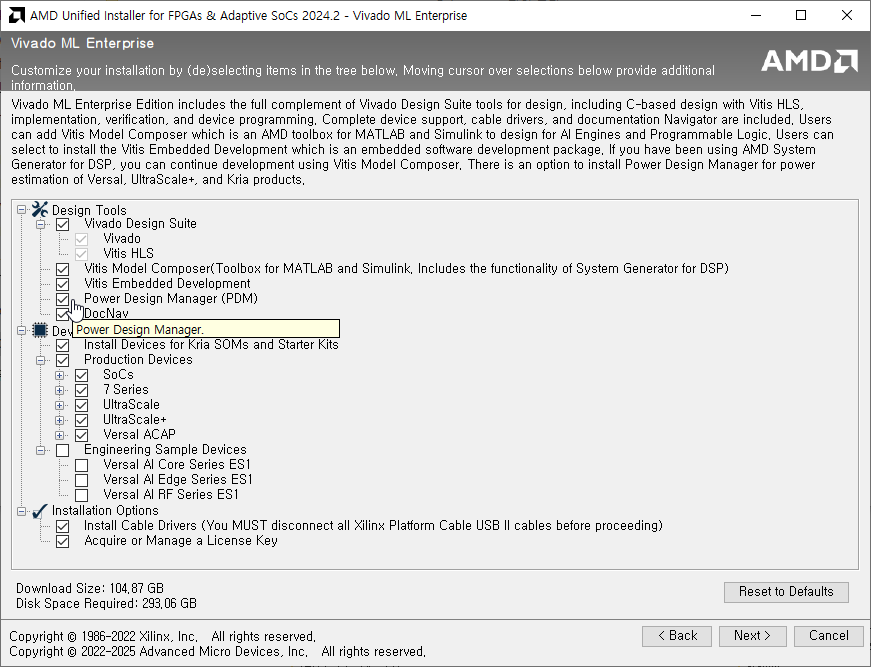Check Versal AI RF Series ES1
The image size is (871, 667).
[81, 495]
